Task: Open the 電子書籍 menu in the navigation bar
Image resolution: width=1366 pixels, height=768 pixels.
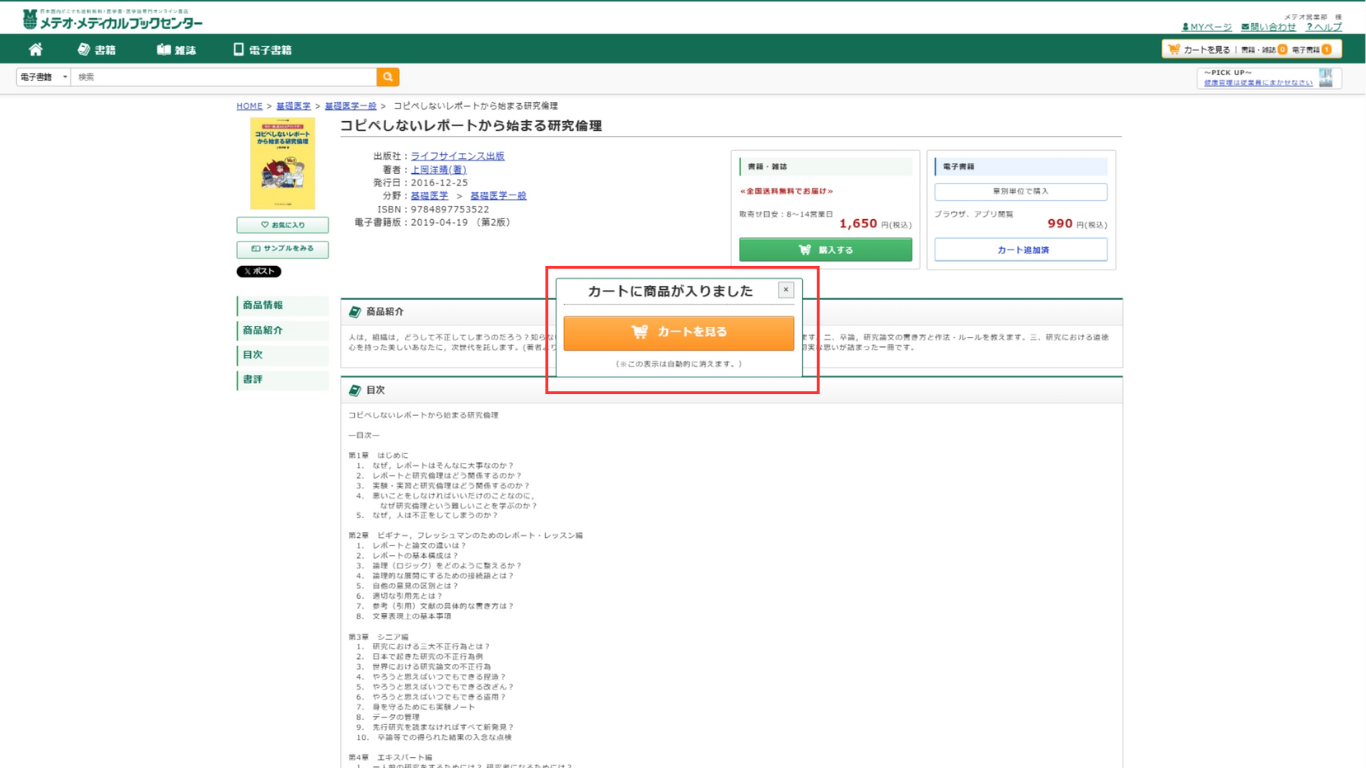Action: click(262, 49)
